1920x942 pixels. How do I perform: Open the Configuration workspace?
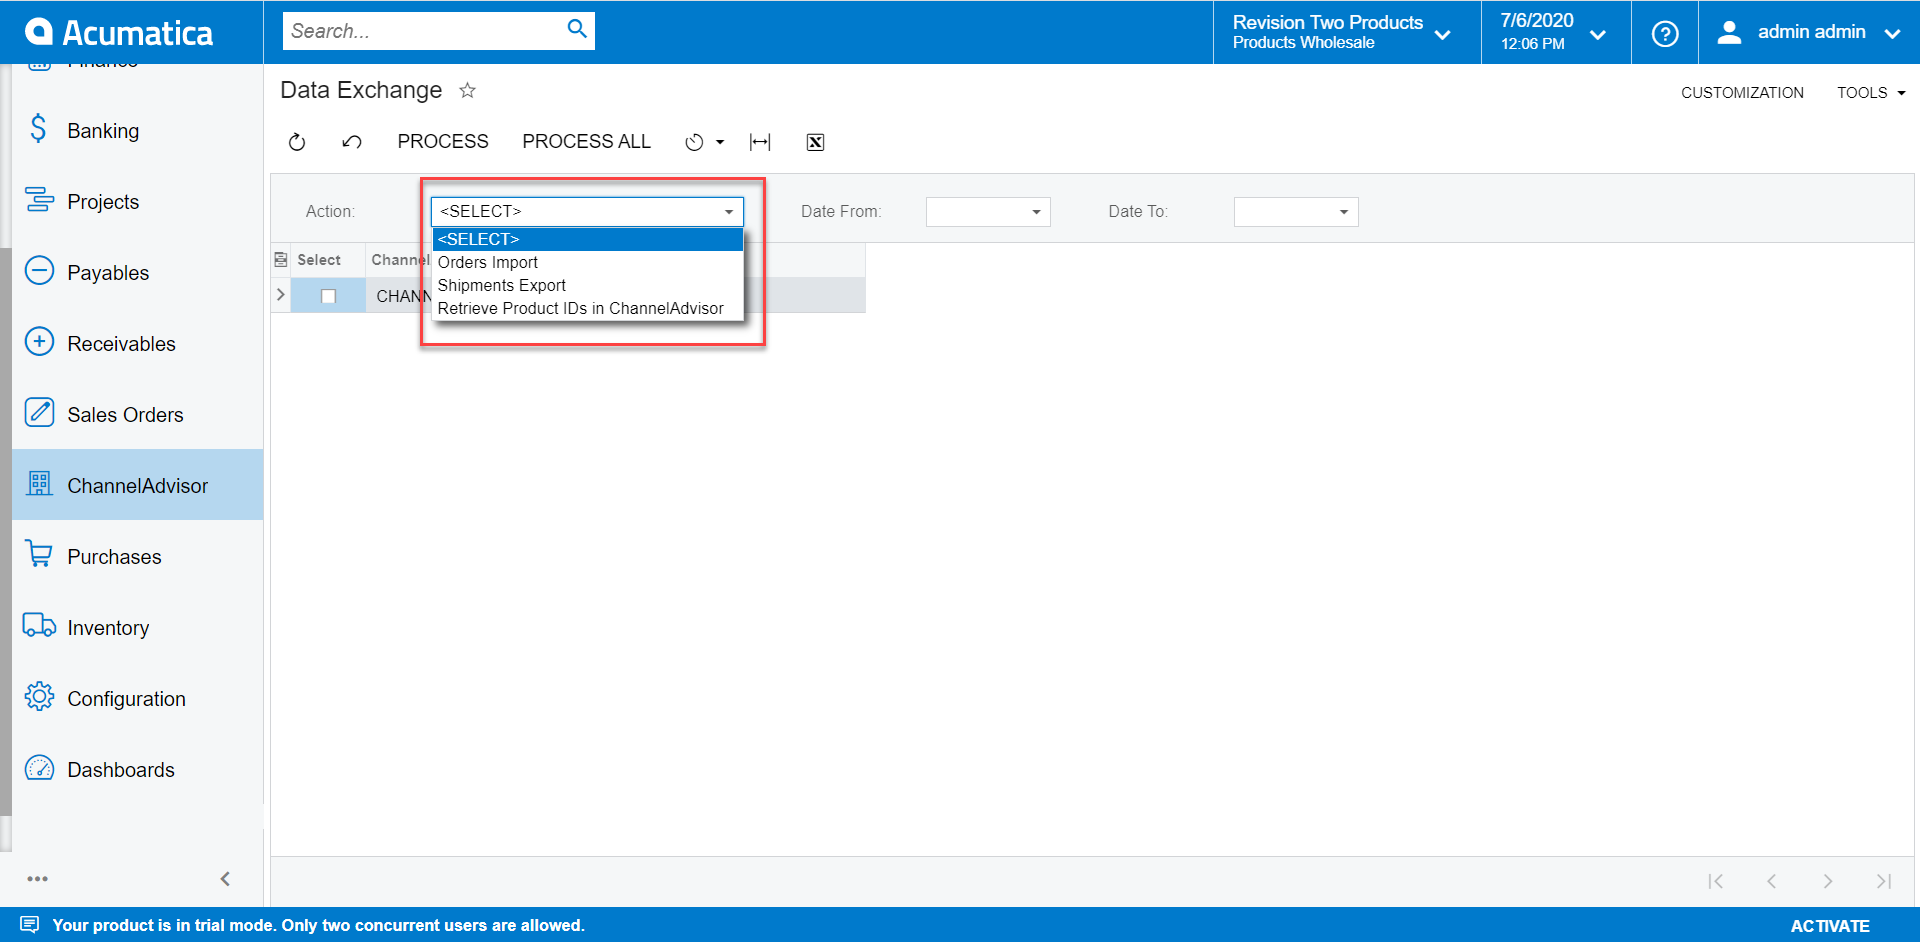[x=138, y=698]
